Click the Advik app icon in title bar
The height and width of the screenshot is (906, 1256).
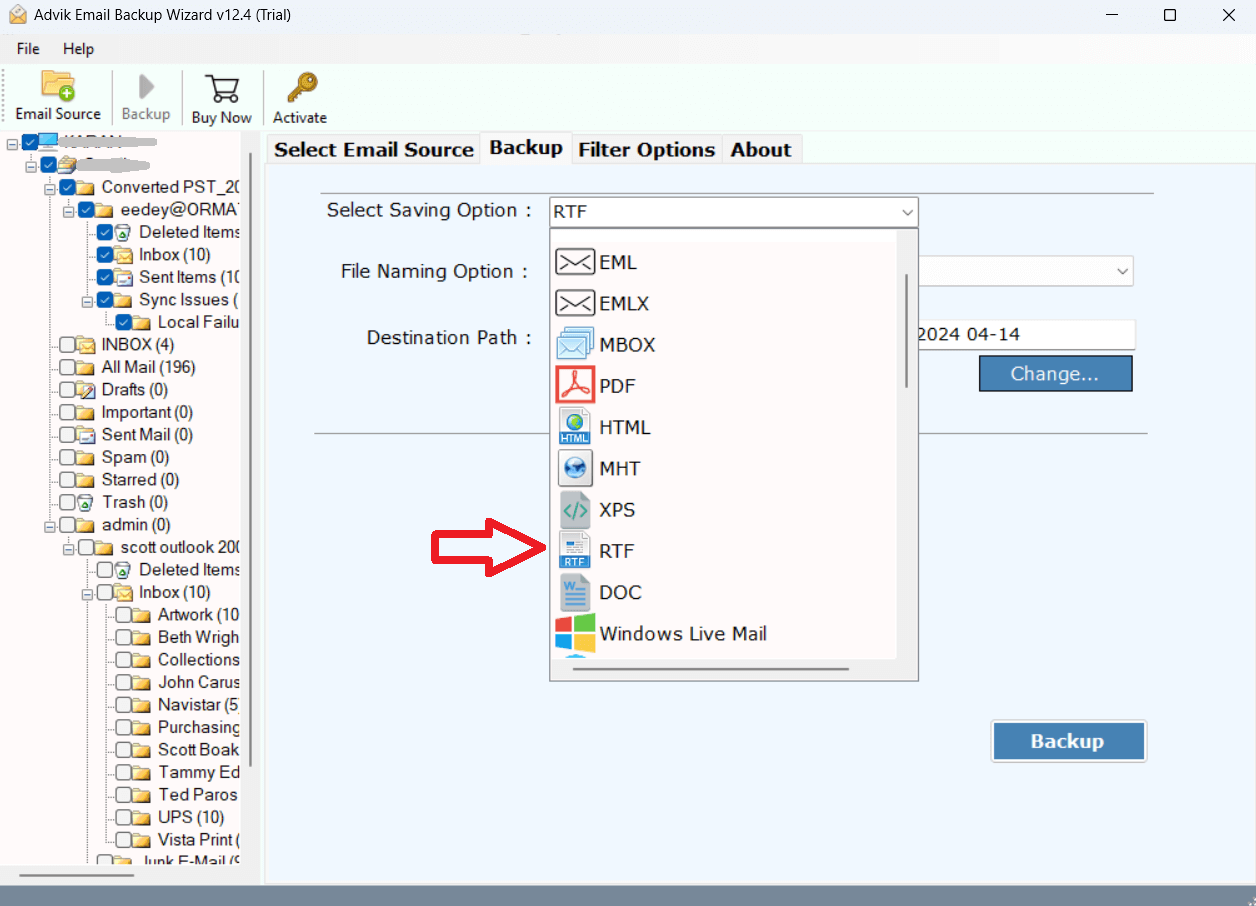[18, 15]
